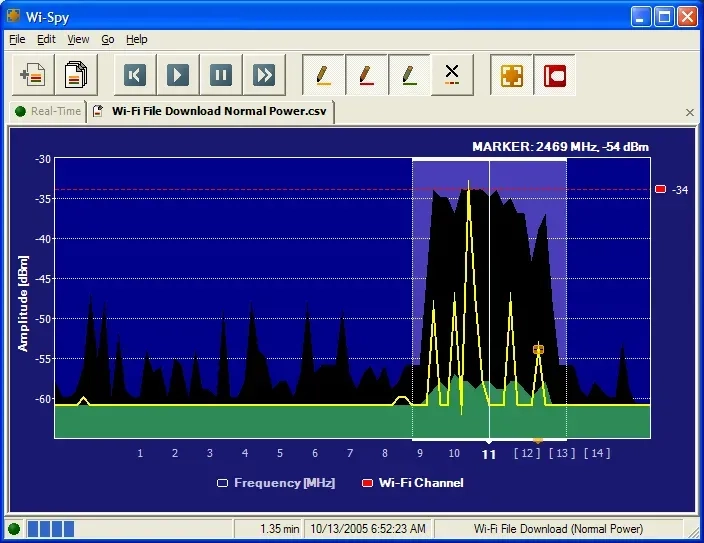Toggle the yellow pencil trace tool
704x543 pixels.
[323, 75]
